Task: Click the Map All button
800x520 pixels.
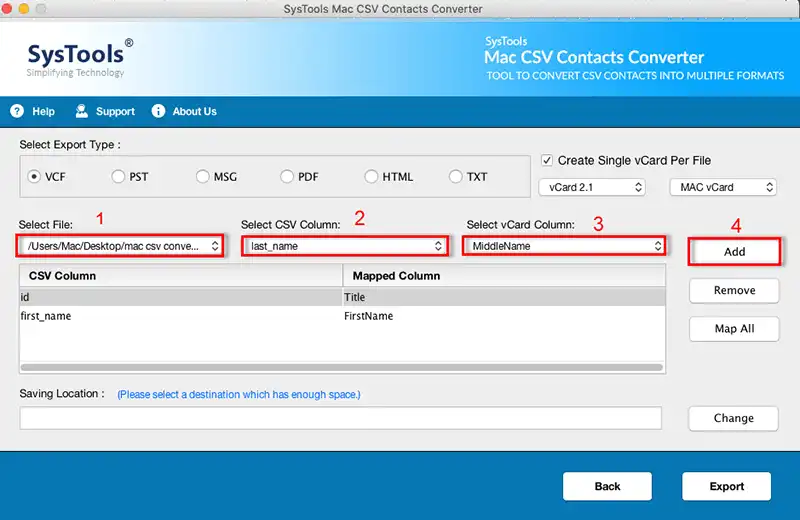Action: click(734, 329)
